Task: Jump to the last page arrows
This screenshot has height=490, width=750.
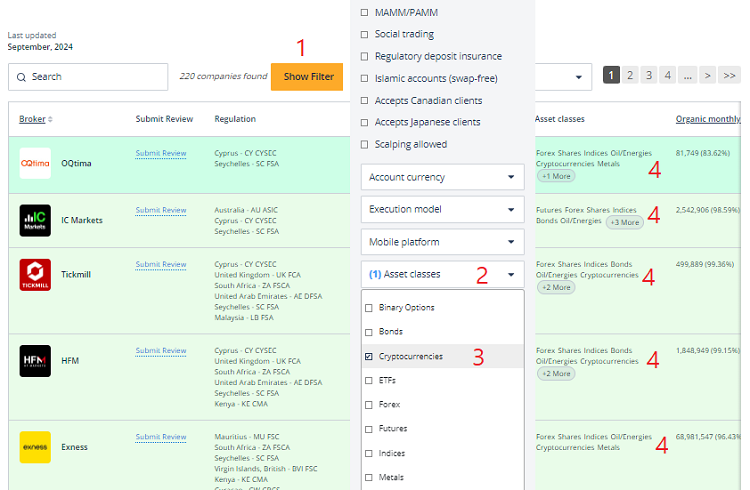Action: click(729, 75)
